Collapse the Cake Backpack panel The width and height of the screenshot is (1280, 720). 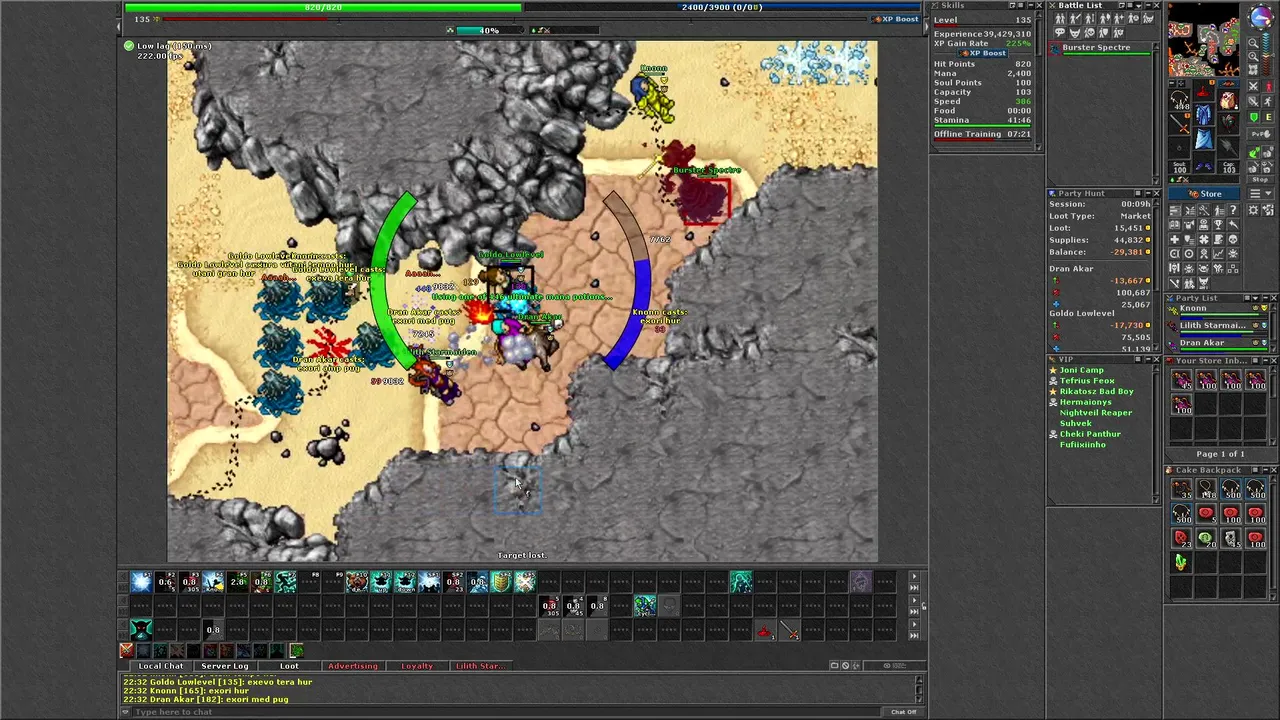click(x=1265, y=470)
